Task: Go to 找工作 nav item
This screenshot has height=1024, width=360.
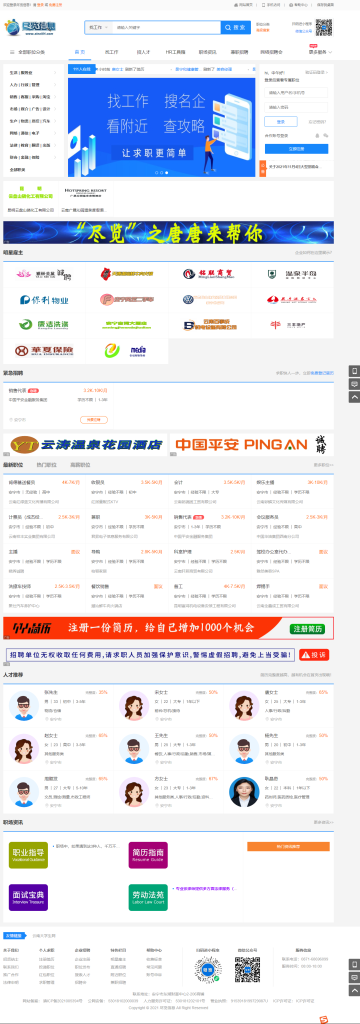Action: click(x=112, y=52)
